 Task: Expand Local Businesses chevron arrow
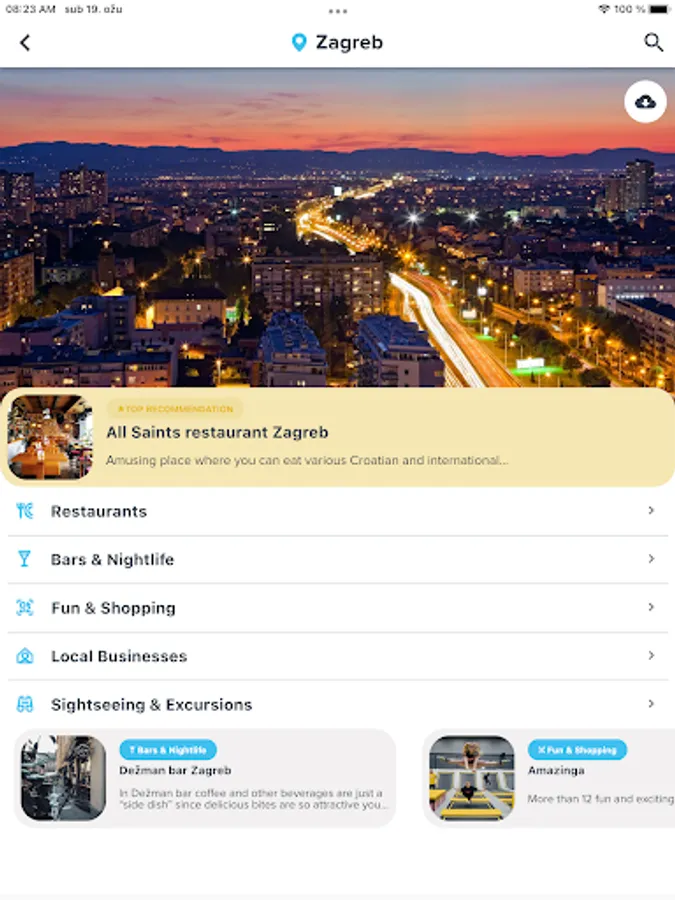pyautogui.click(x=651, y=655)
